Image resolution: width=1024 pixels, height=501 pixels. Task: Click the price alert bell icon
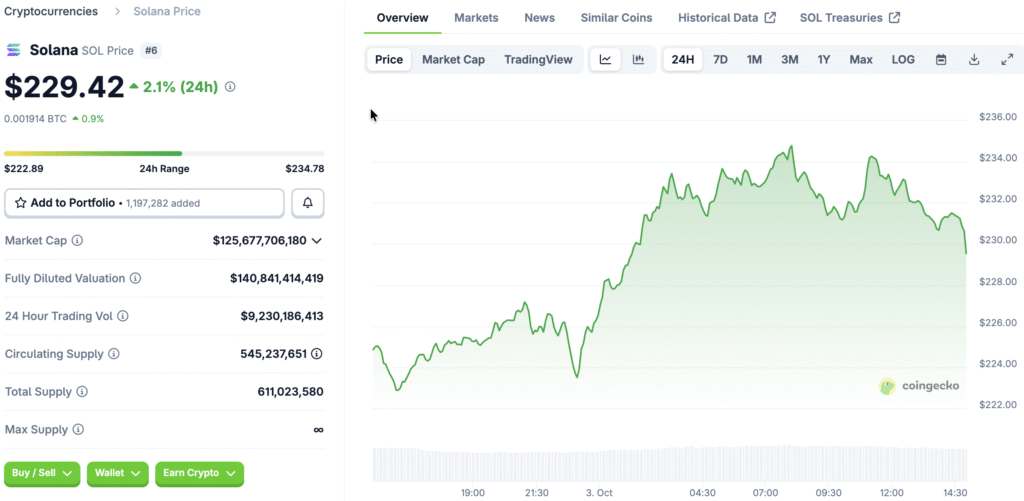(x=308, y=203)
